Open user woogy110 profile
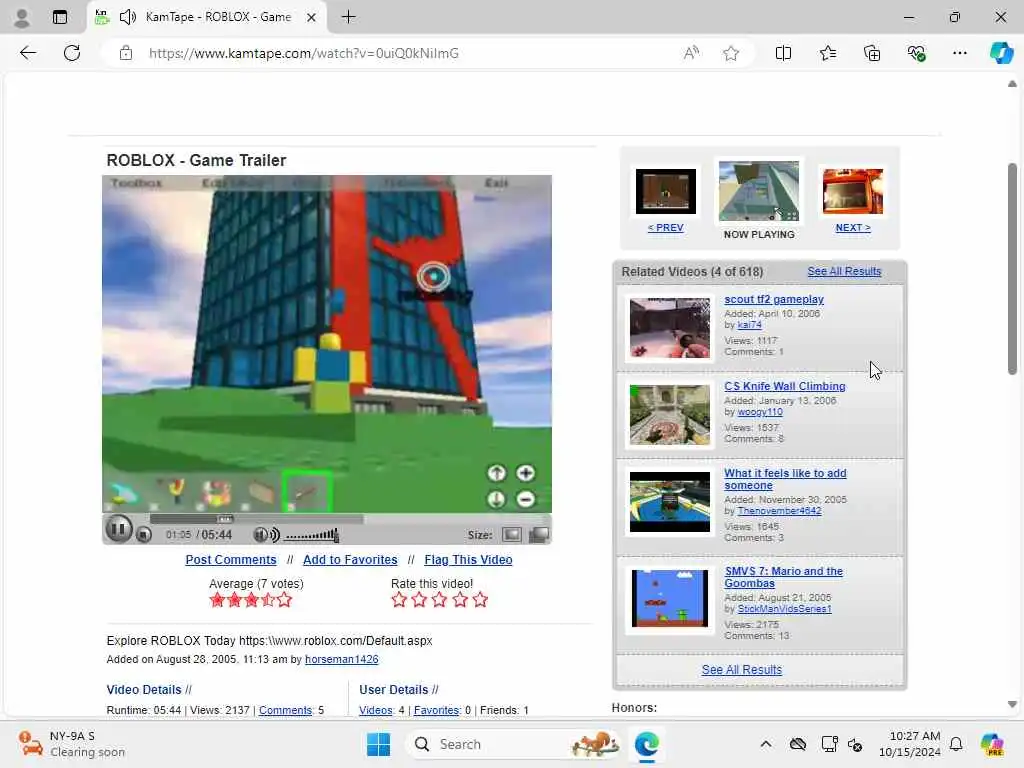This screenshot has height=768, width=1024. [x=760, y=412]
